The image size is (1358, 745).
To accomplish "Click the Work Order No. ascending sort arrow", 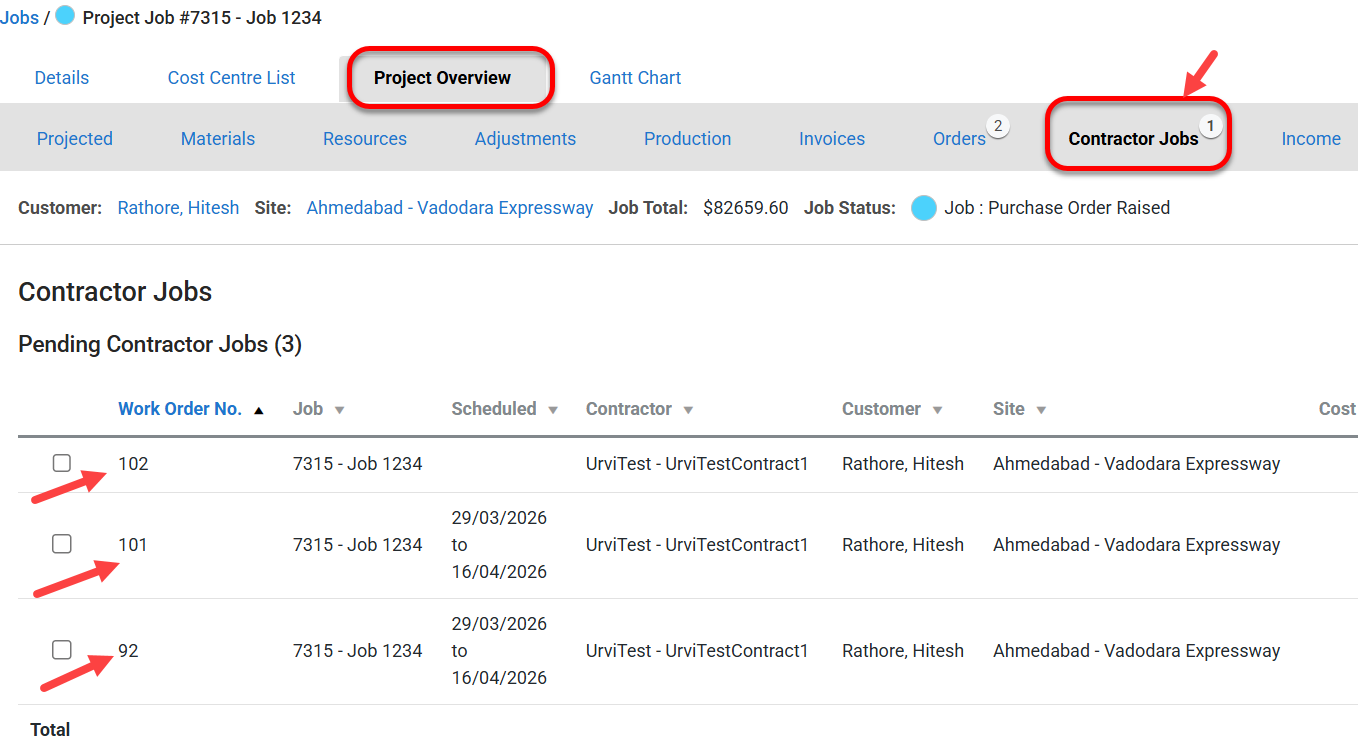I will pos(259,410).
